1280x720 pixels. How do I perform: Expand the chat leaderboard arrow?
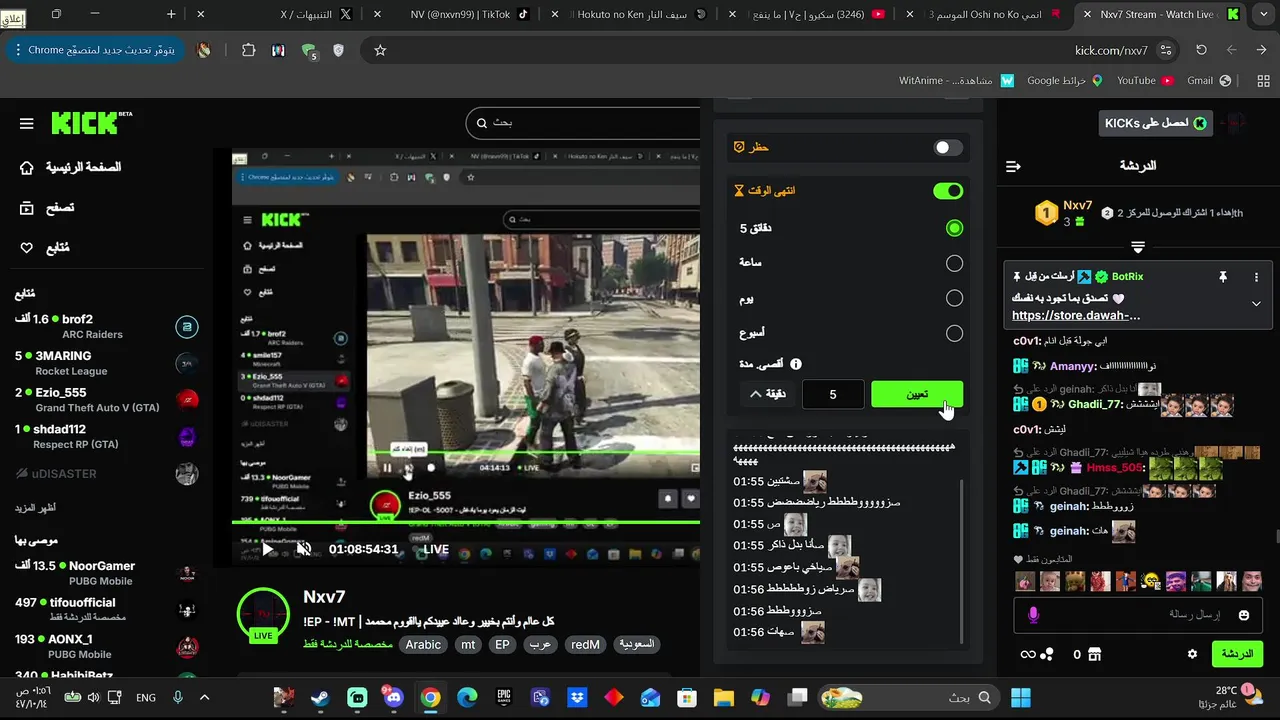click(x=1138, y=247)
